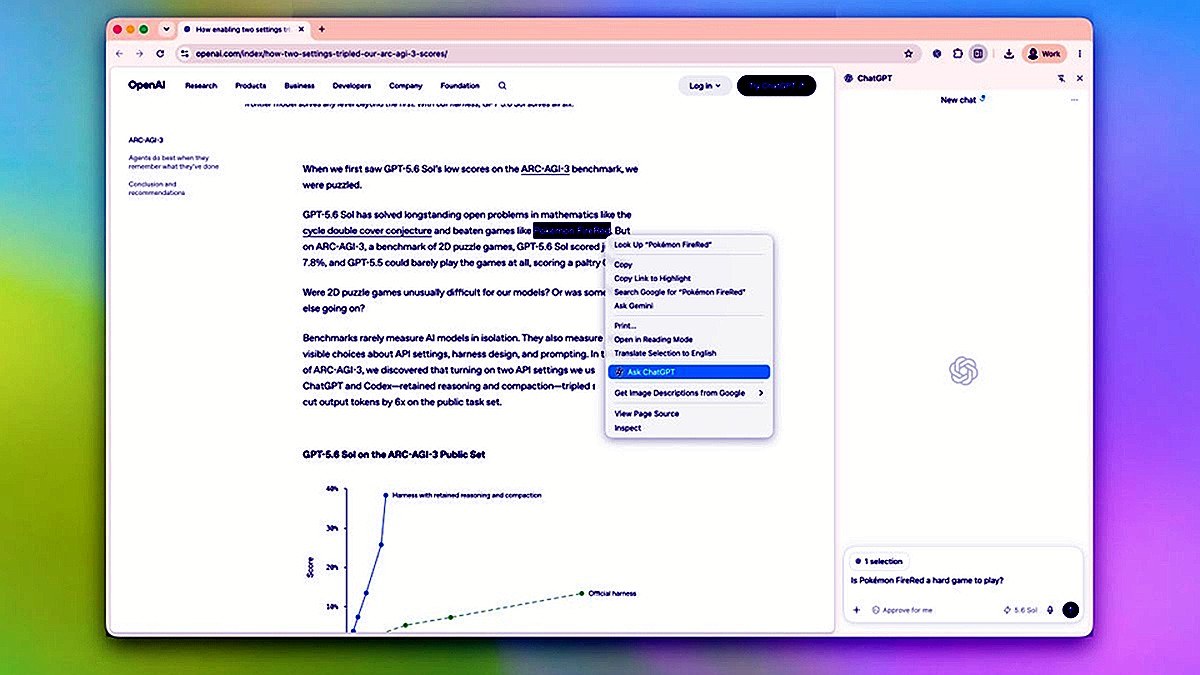
Task: Open Chrome's three-dot menu
Action: click(x=1080, y=53)
